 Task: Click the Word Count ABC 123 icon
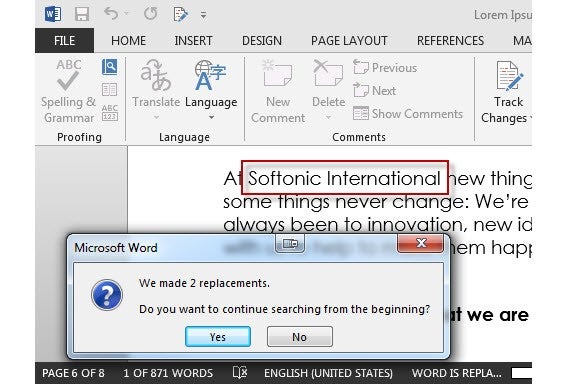tap(109, 113)
